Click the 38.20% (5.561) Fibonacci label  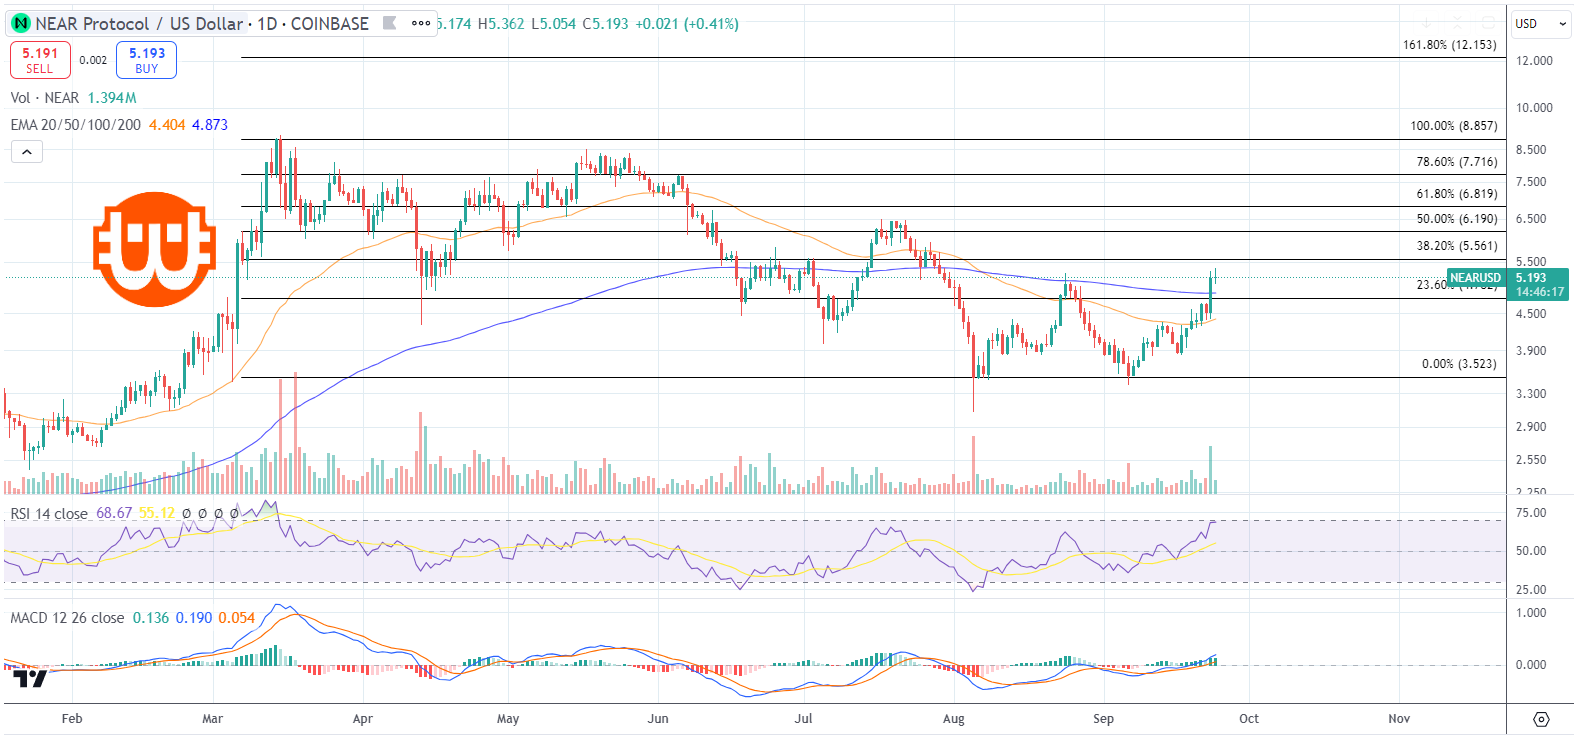point(1457,246)
